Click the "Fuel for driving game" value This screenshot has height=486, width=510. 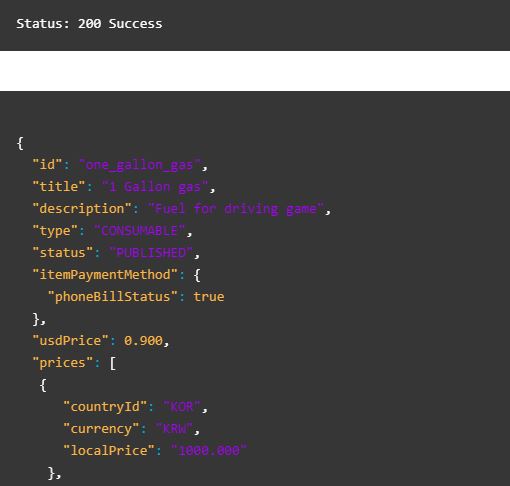click(x=236, y=209)
